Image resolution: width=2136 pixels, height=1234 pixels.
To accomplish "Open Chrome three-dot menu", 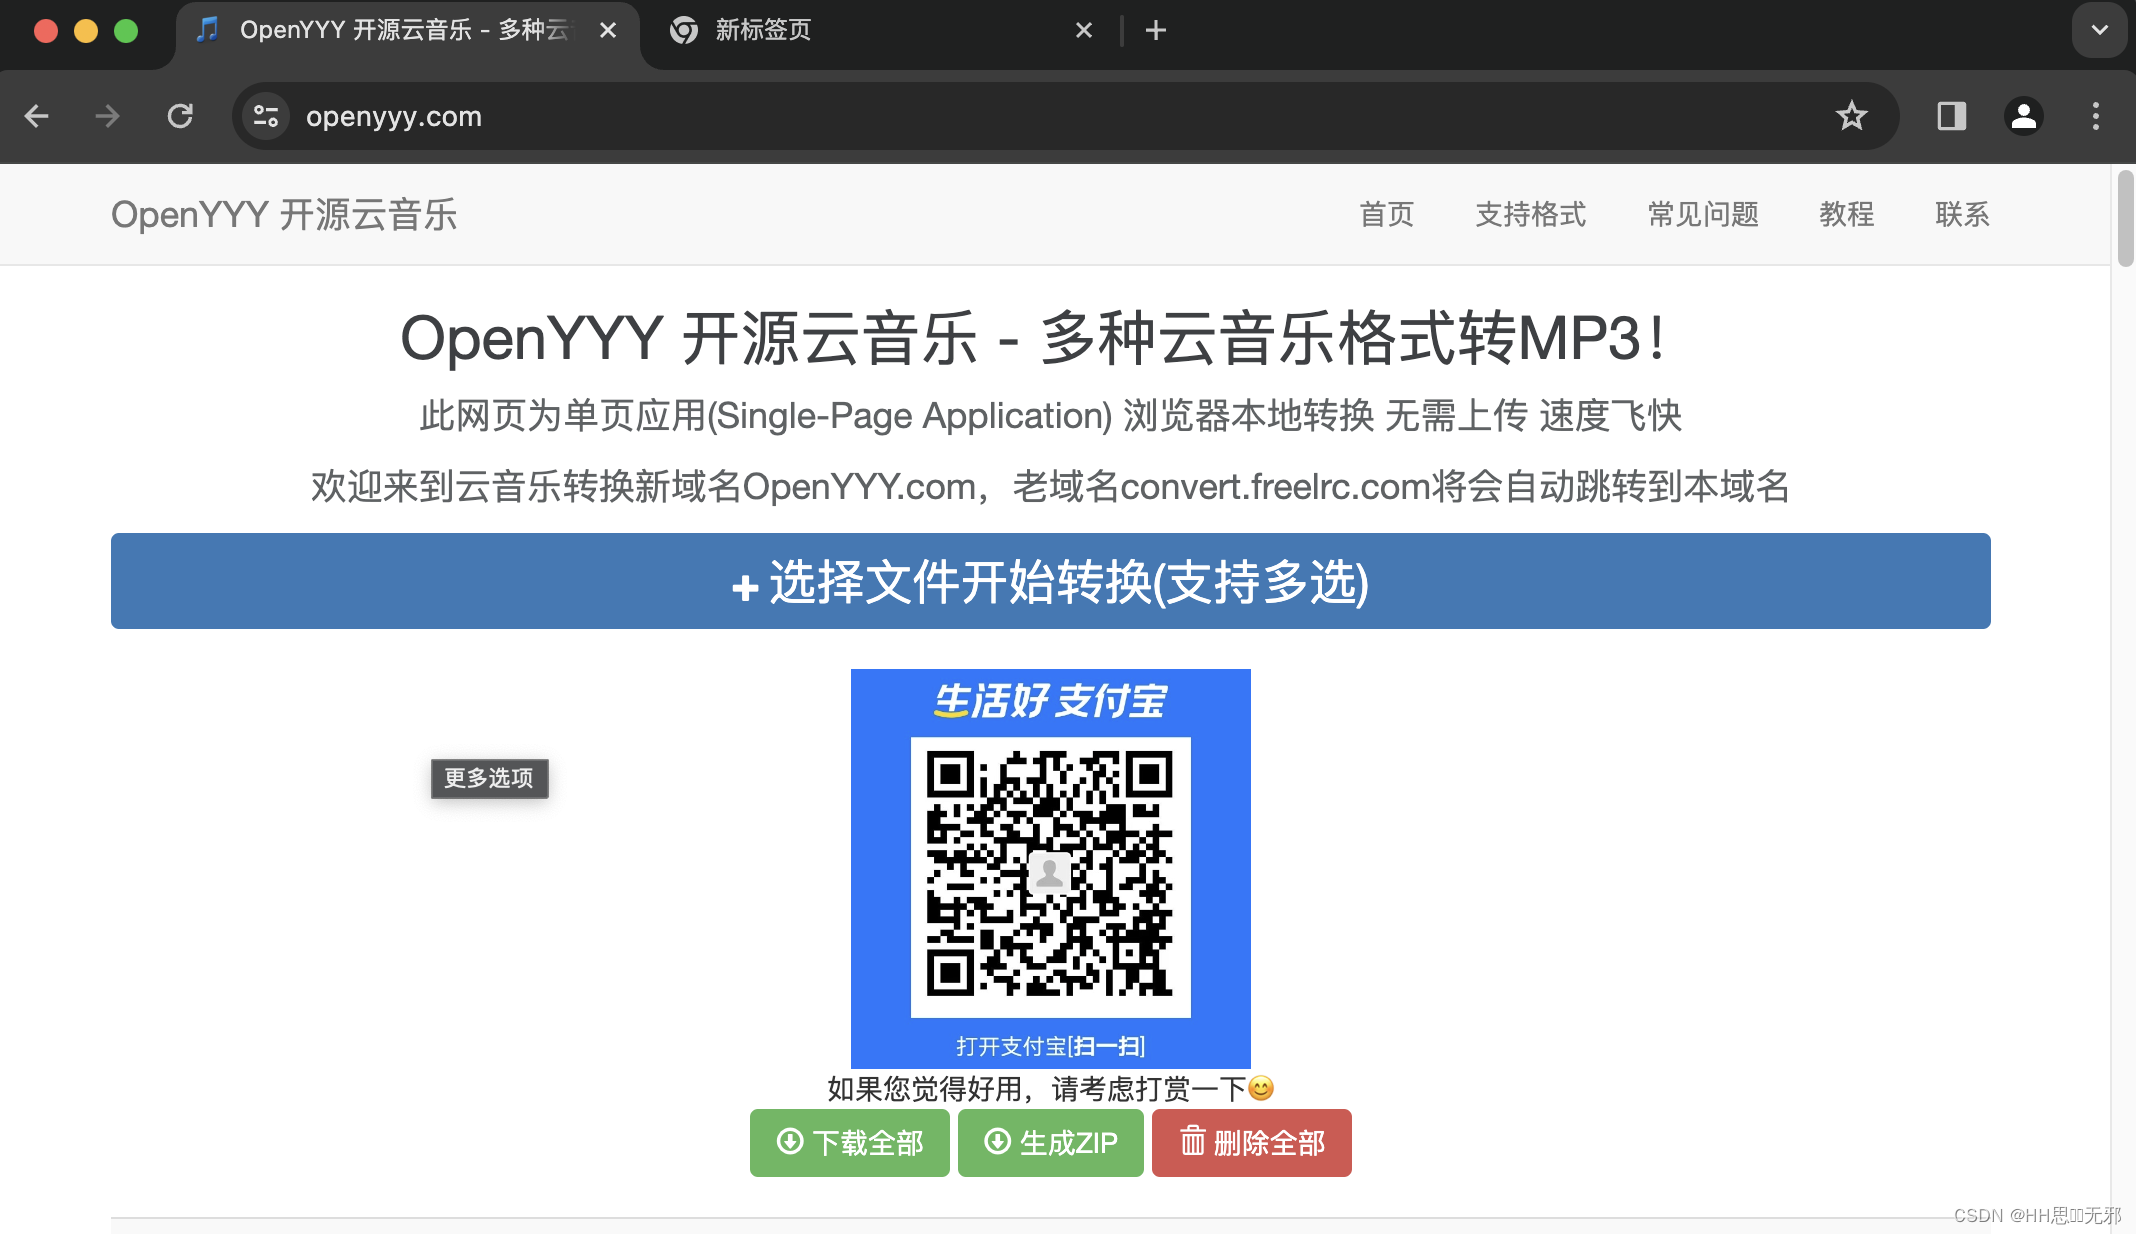I will [x=2095, y=116].
